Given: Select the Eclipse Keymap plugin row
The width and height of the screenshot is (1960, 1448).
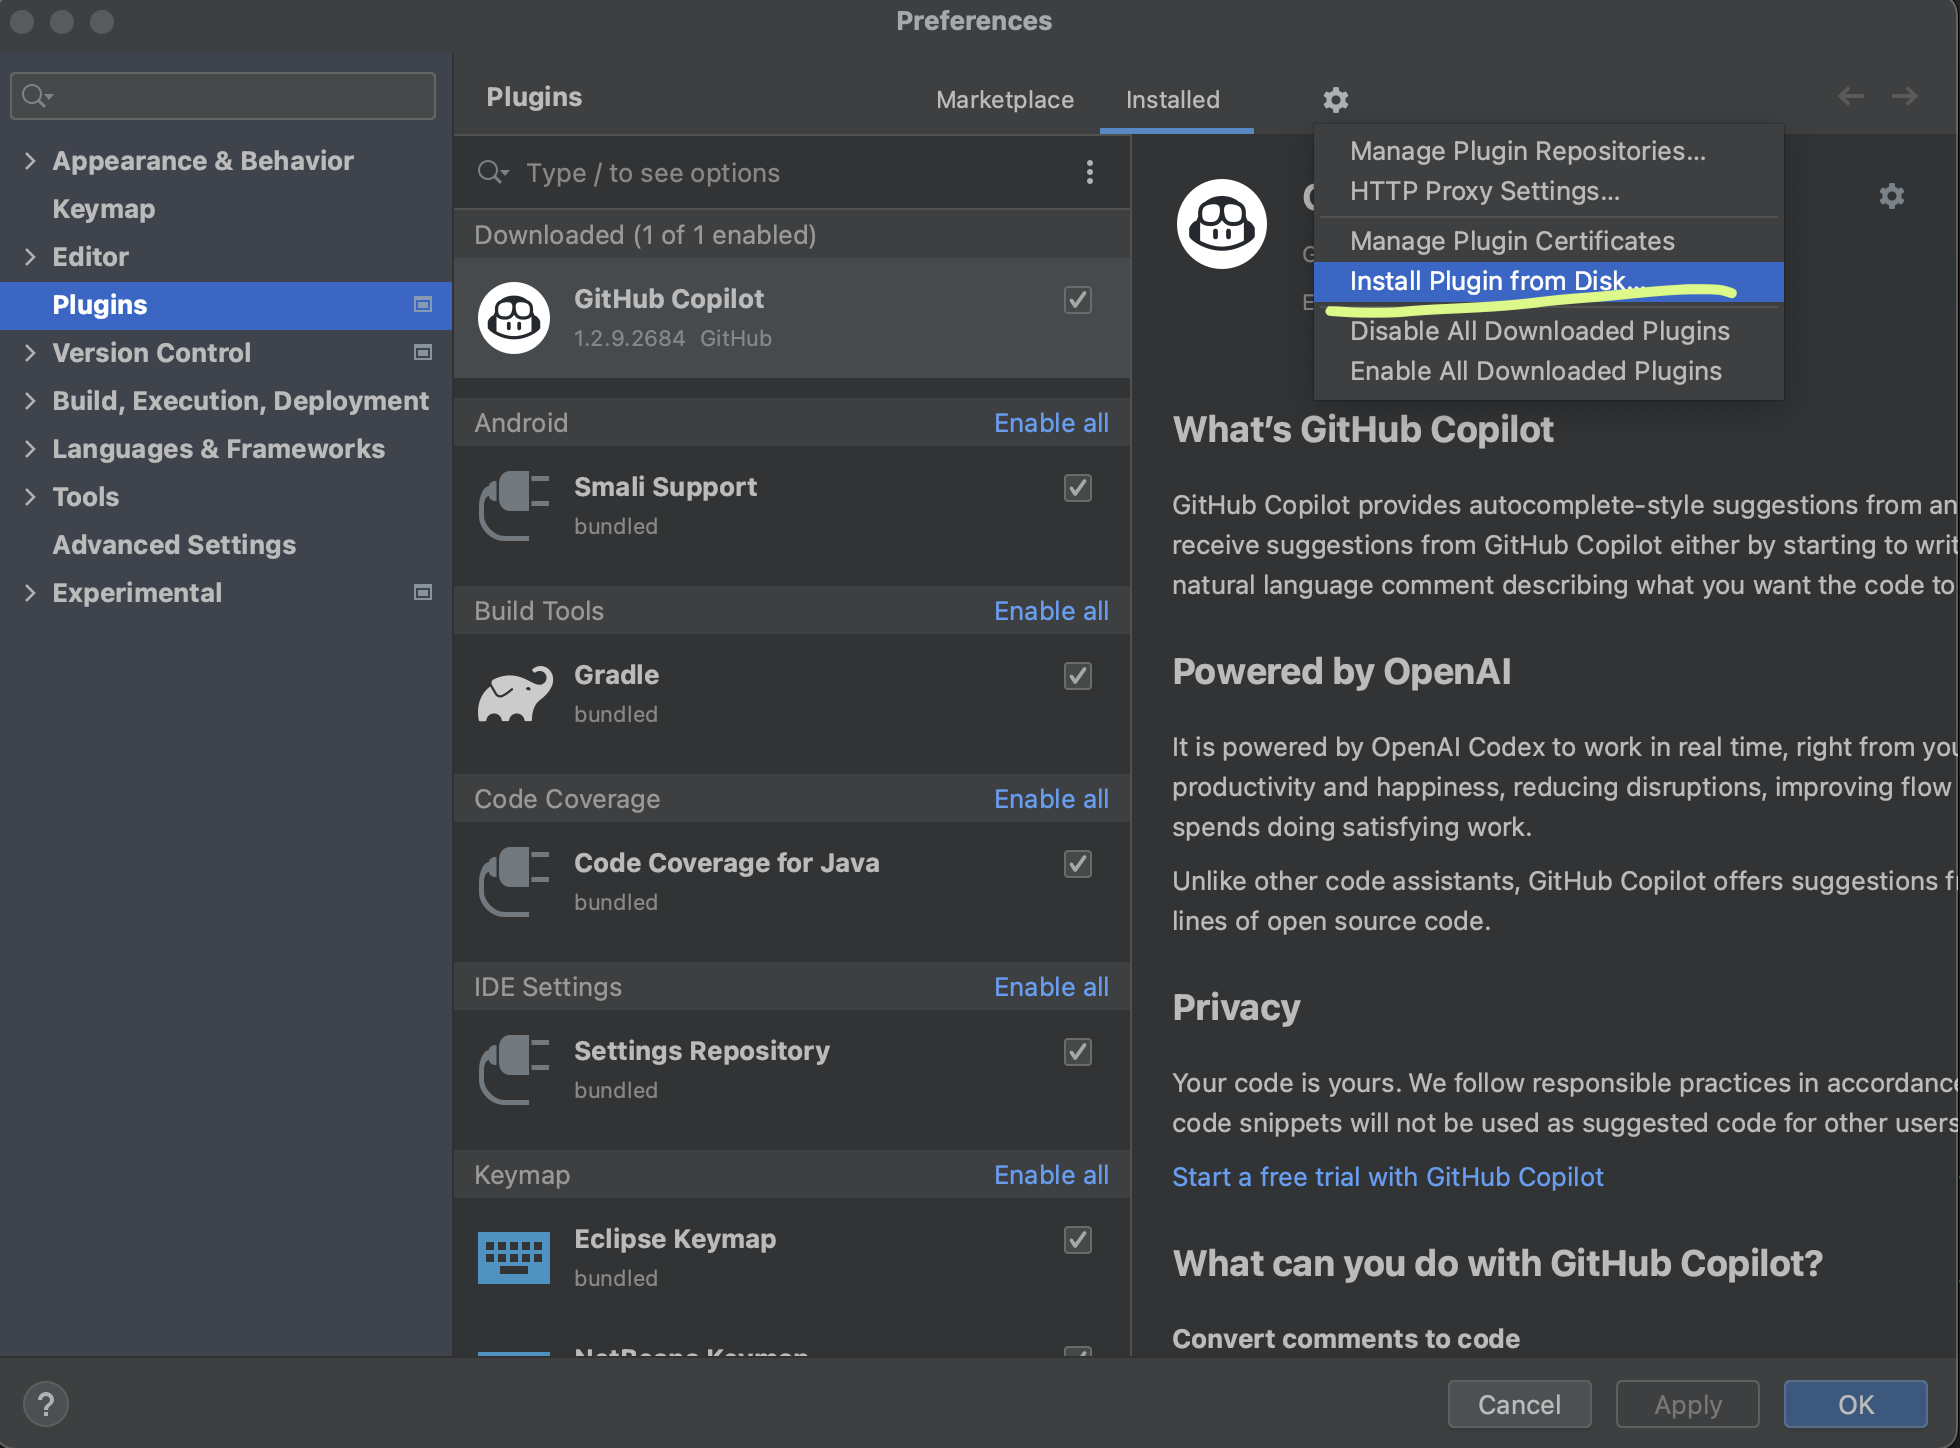Looking at the screenshot, I should 792,1258.
